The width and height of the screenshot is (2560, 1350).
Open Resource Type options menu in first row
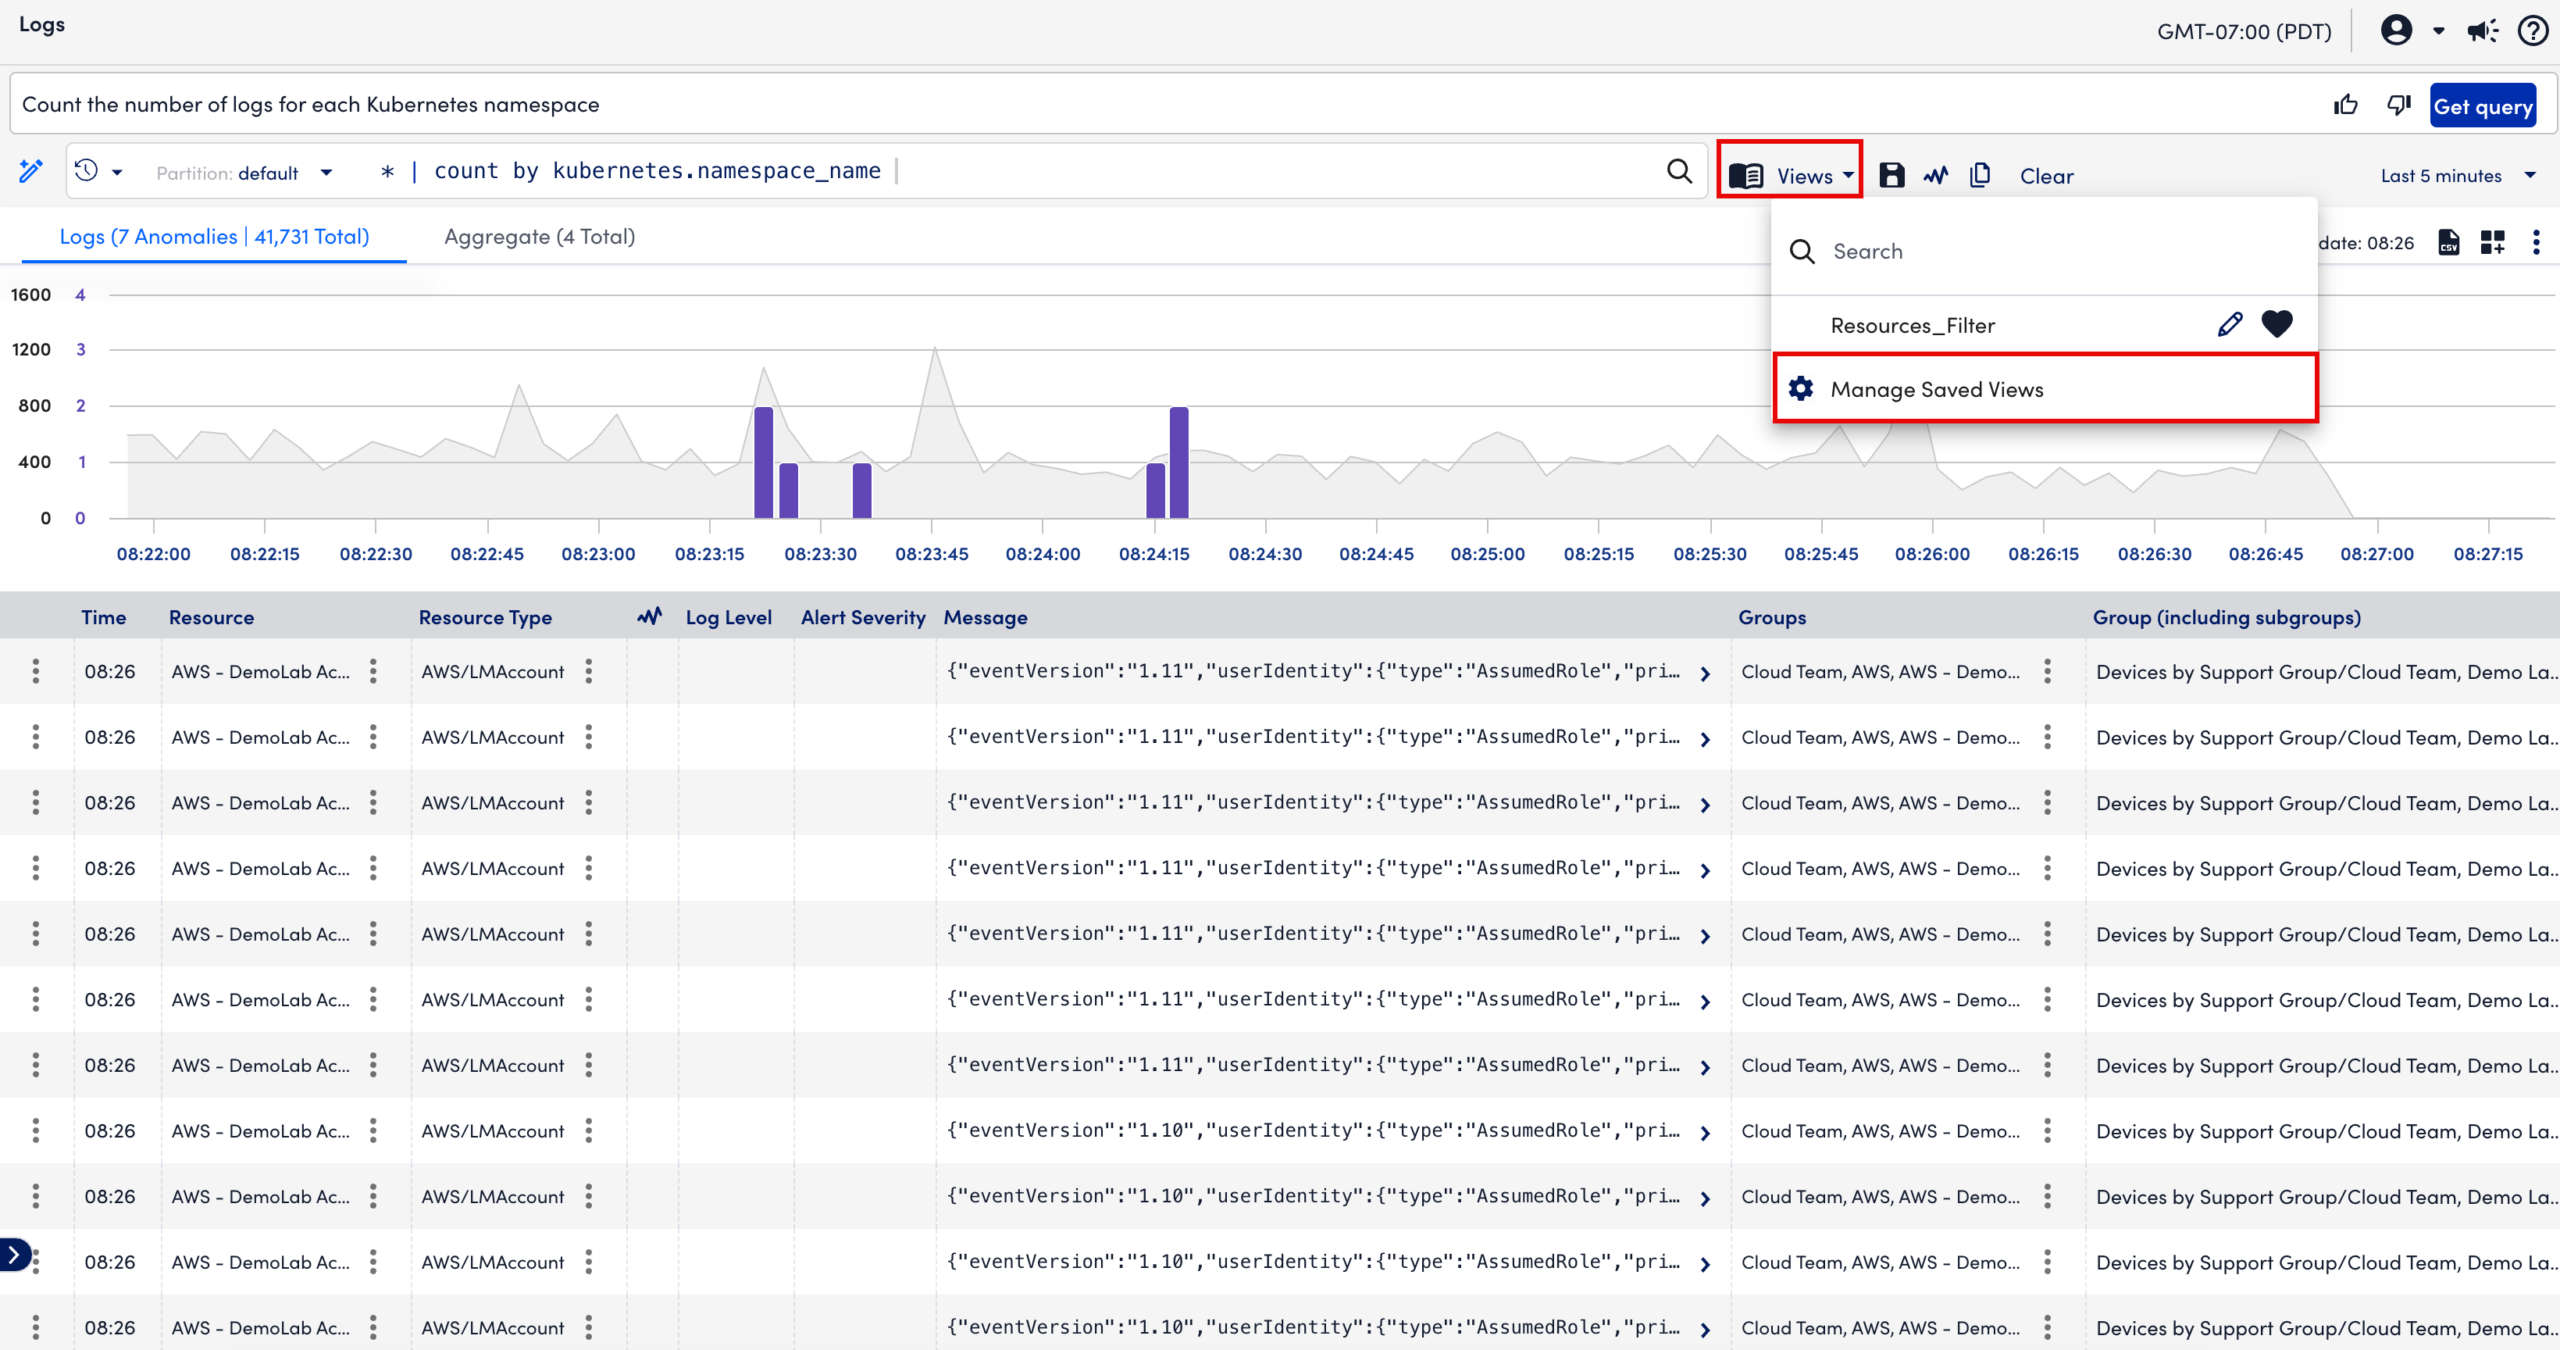click(x=589, y=671)
